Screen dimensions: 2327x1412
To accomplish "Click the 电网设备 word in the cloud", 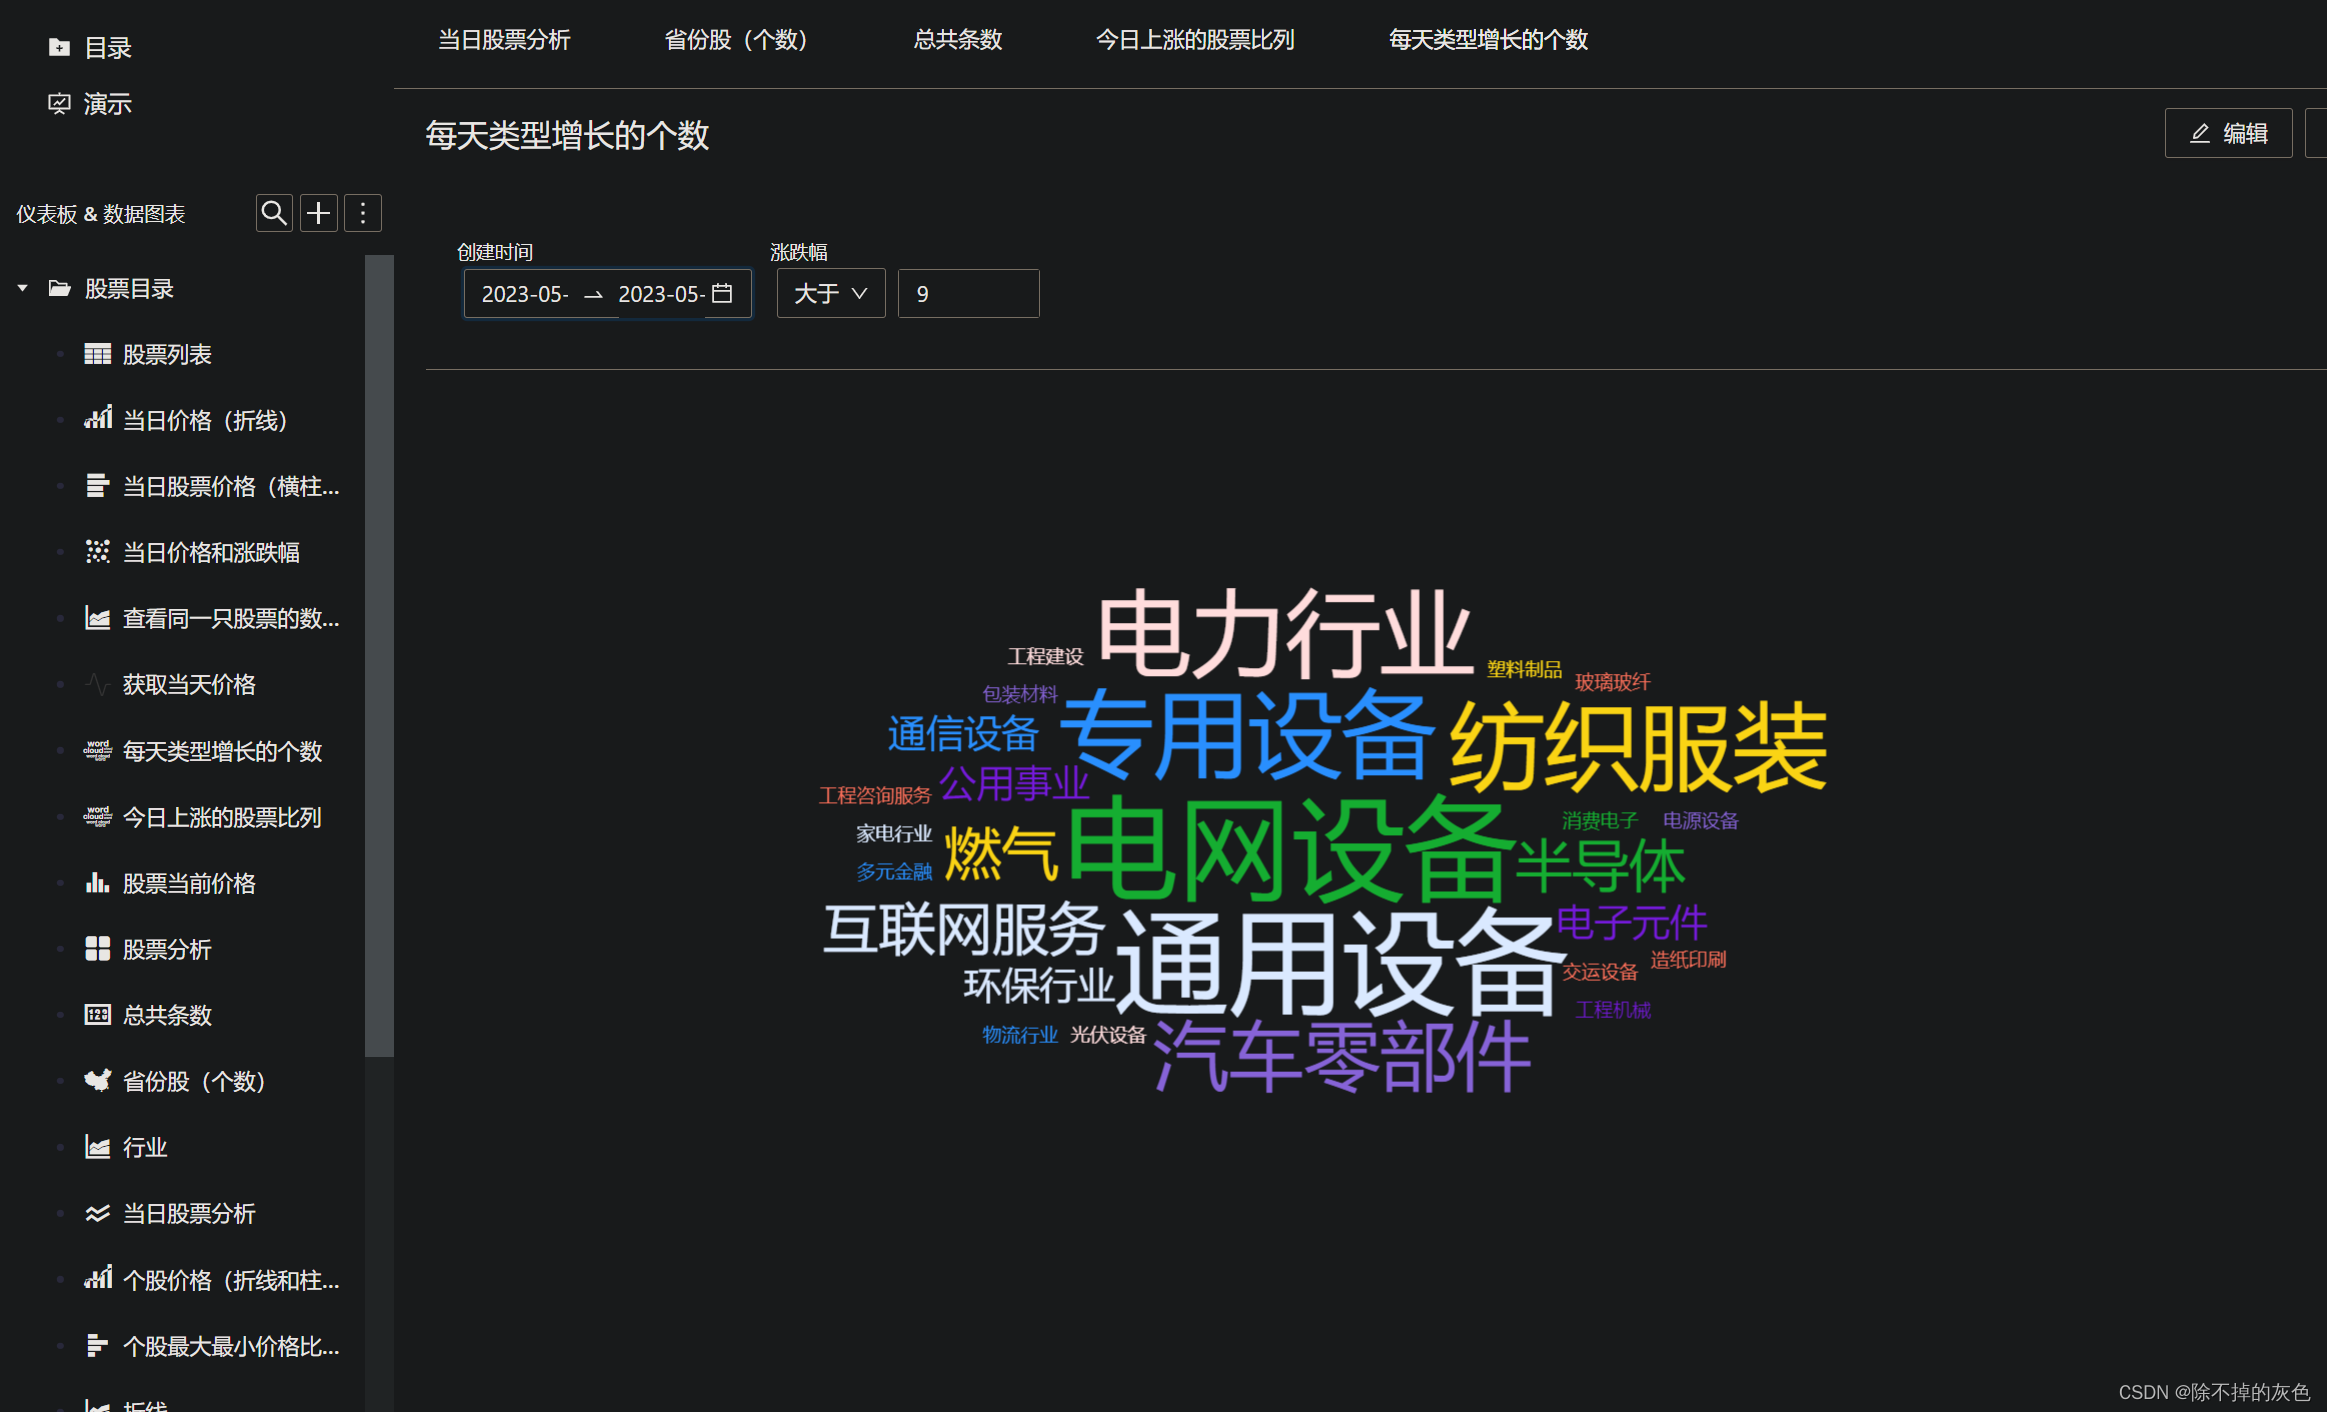I will tap(1290, 850).
